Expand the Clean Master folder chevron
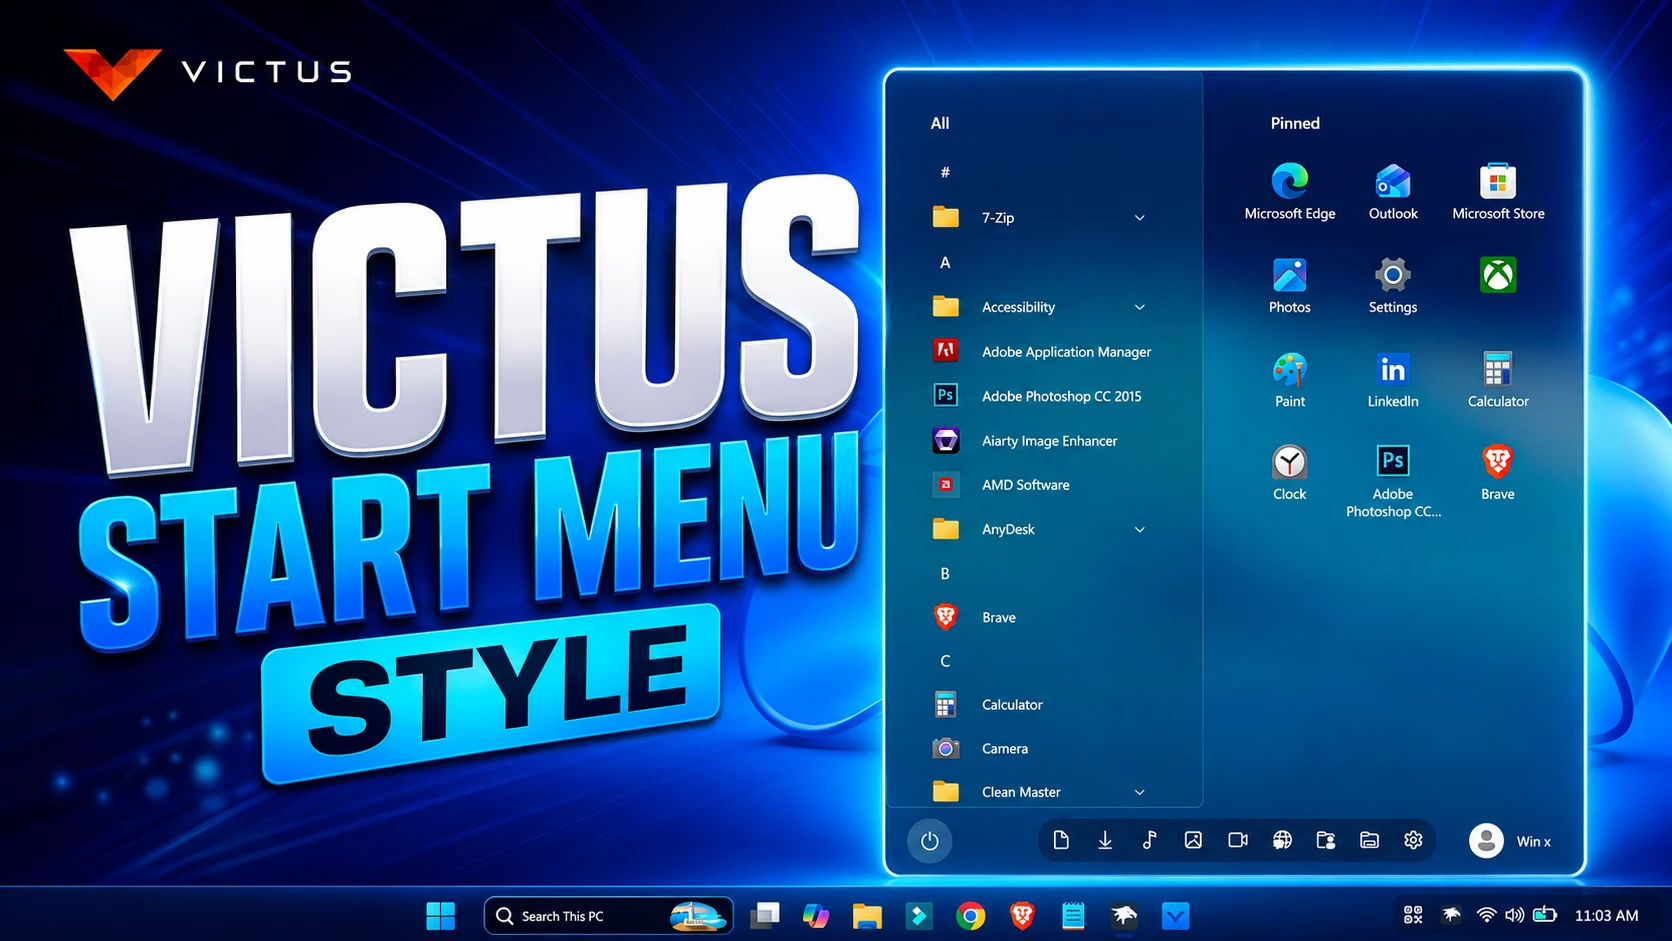Viewport: 1672px width, 941px height. point(1139,792)
